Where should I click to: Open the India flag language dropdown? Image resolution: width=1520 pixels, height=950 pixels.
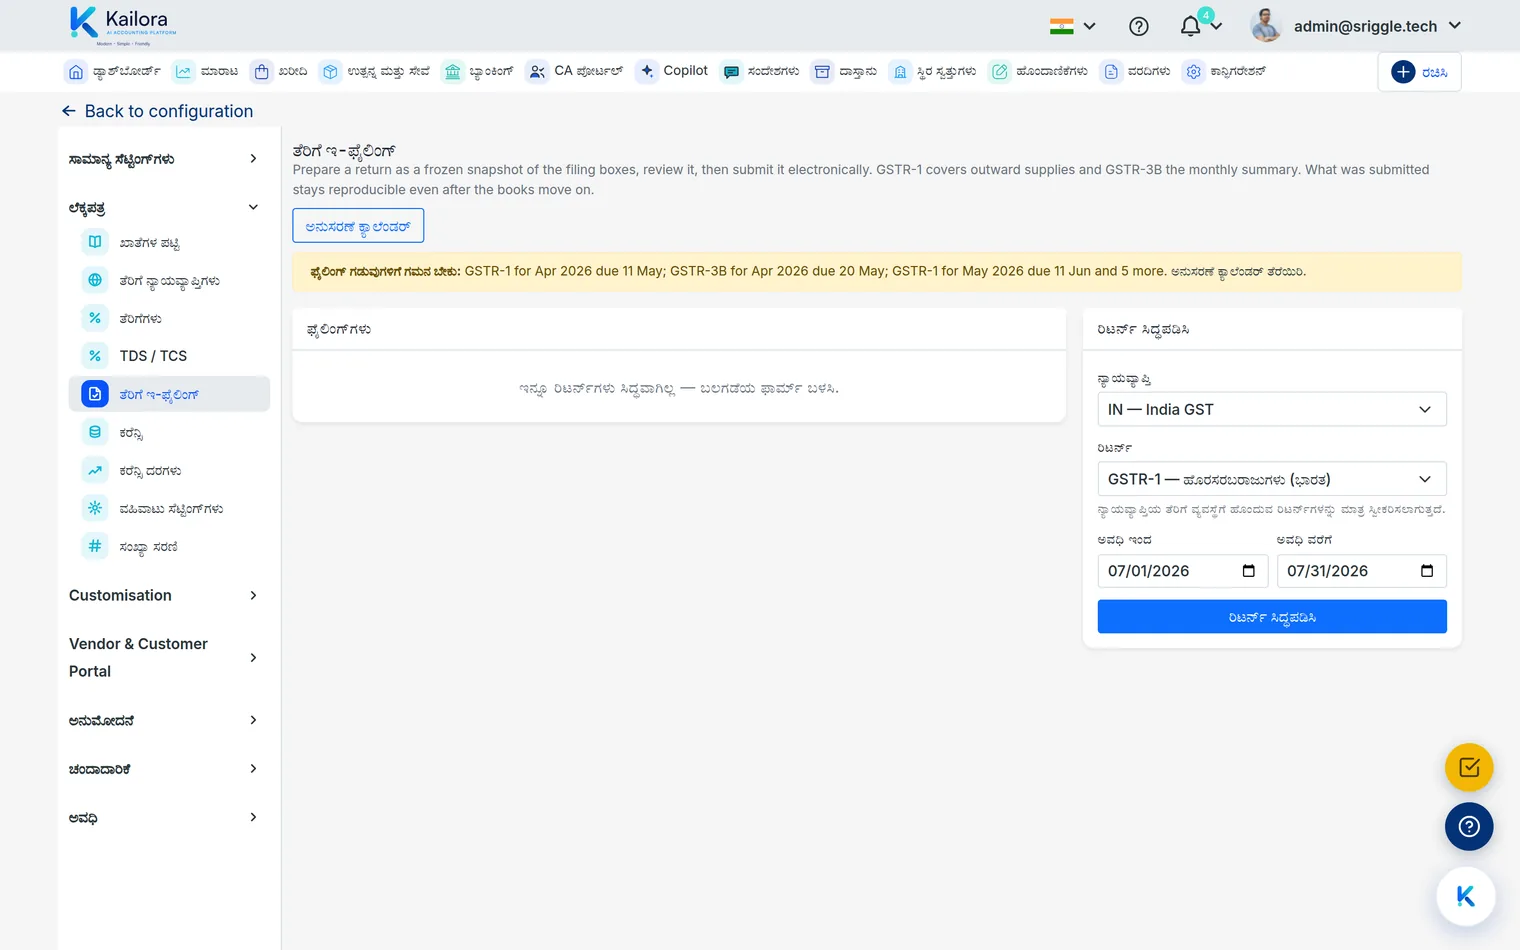coord(1073,26)
